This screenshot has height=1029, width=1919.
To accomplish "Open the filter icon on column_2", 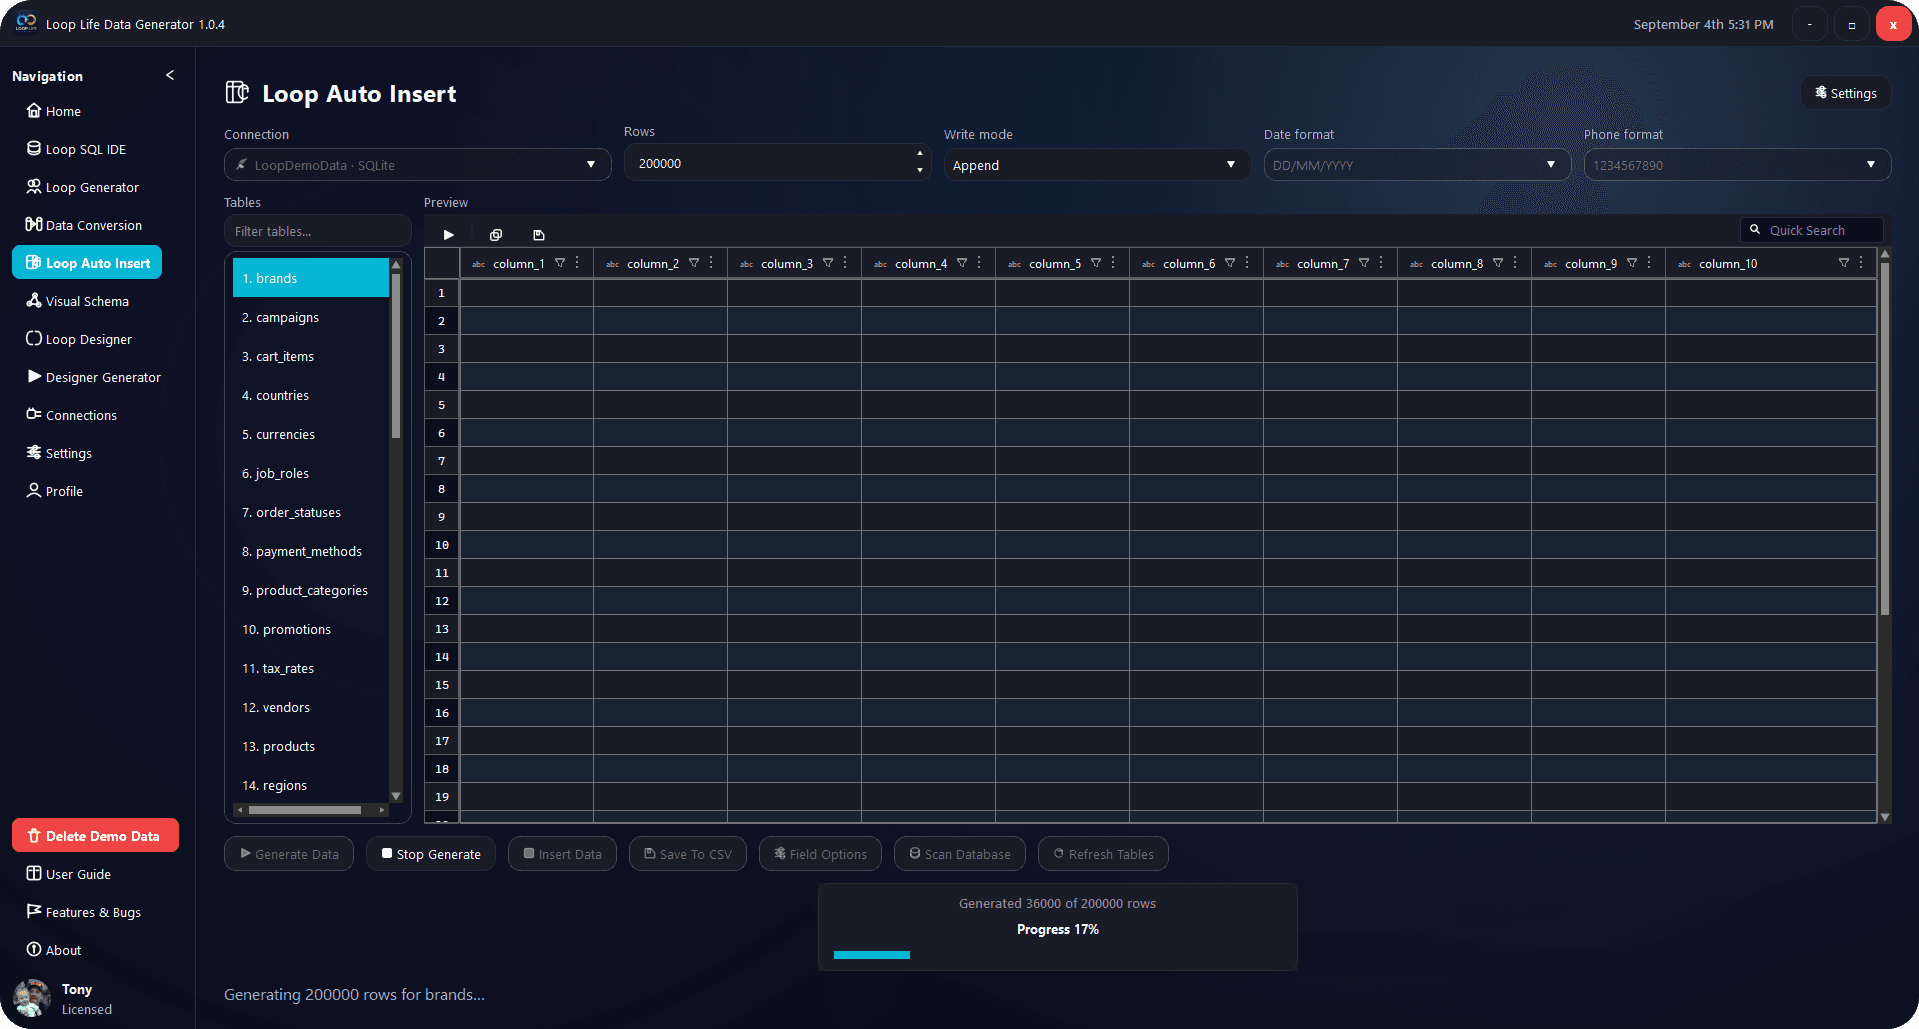I will pyautogui.click(x=694, y=263).
